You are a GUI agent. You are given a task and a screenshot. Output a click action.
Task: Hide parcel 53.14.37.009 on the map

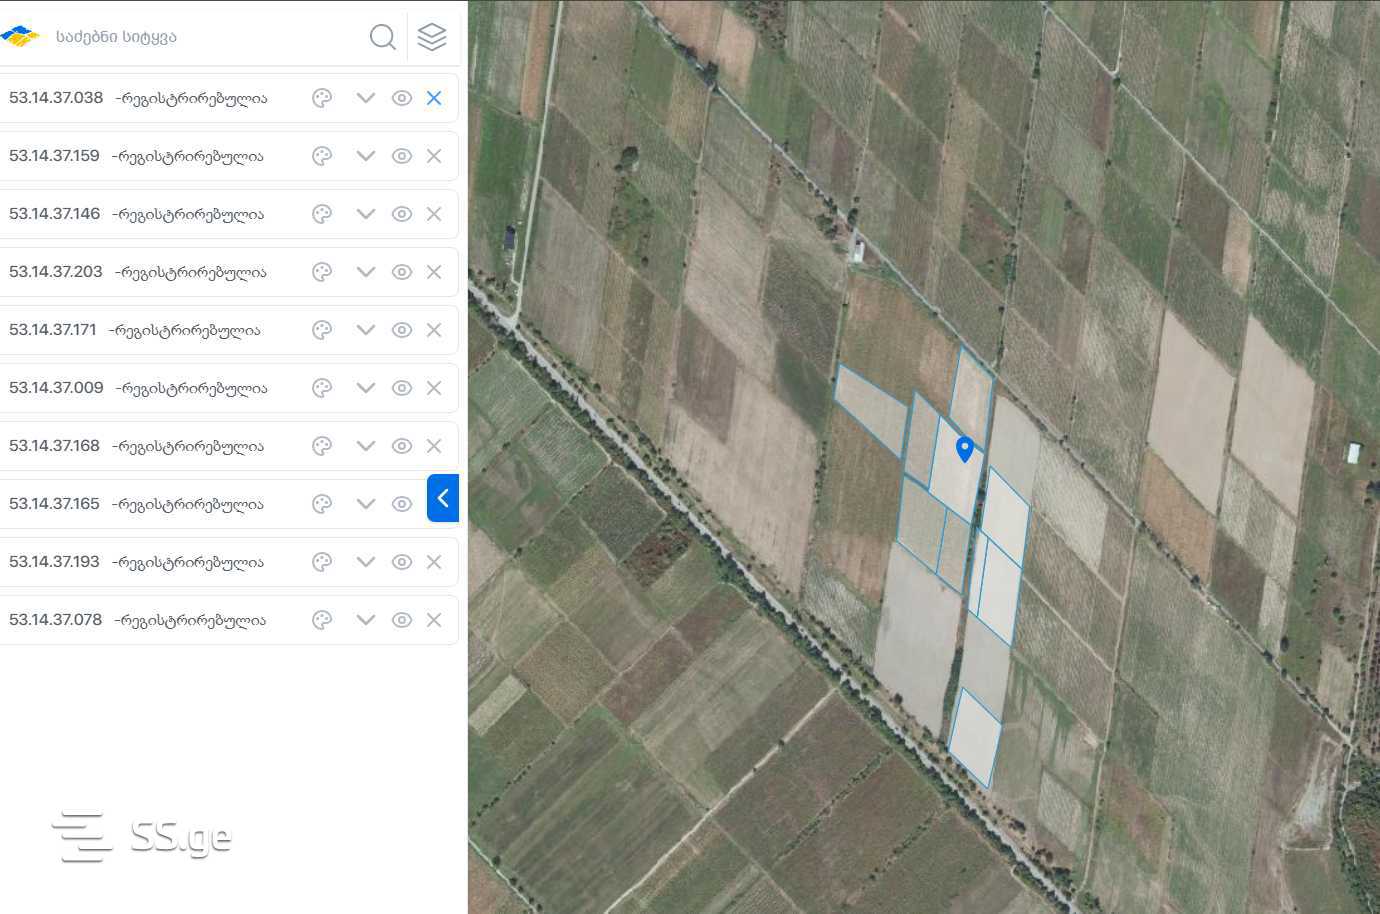pos(402,388)
